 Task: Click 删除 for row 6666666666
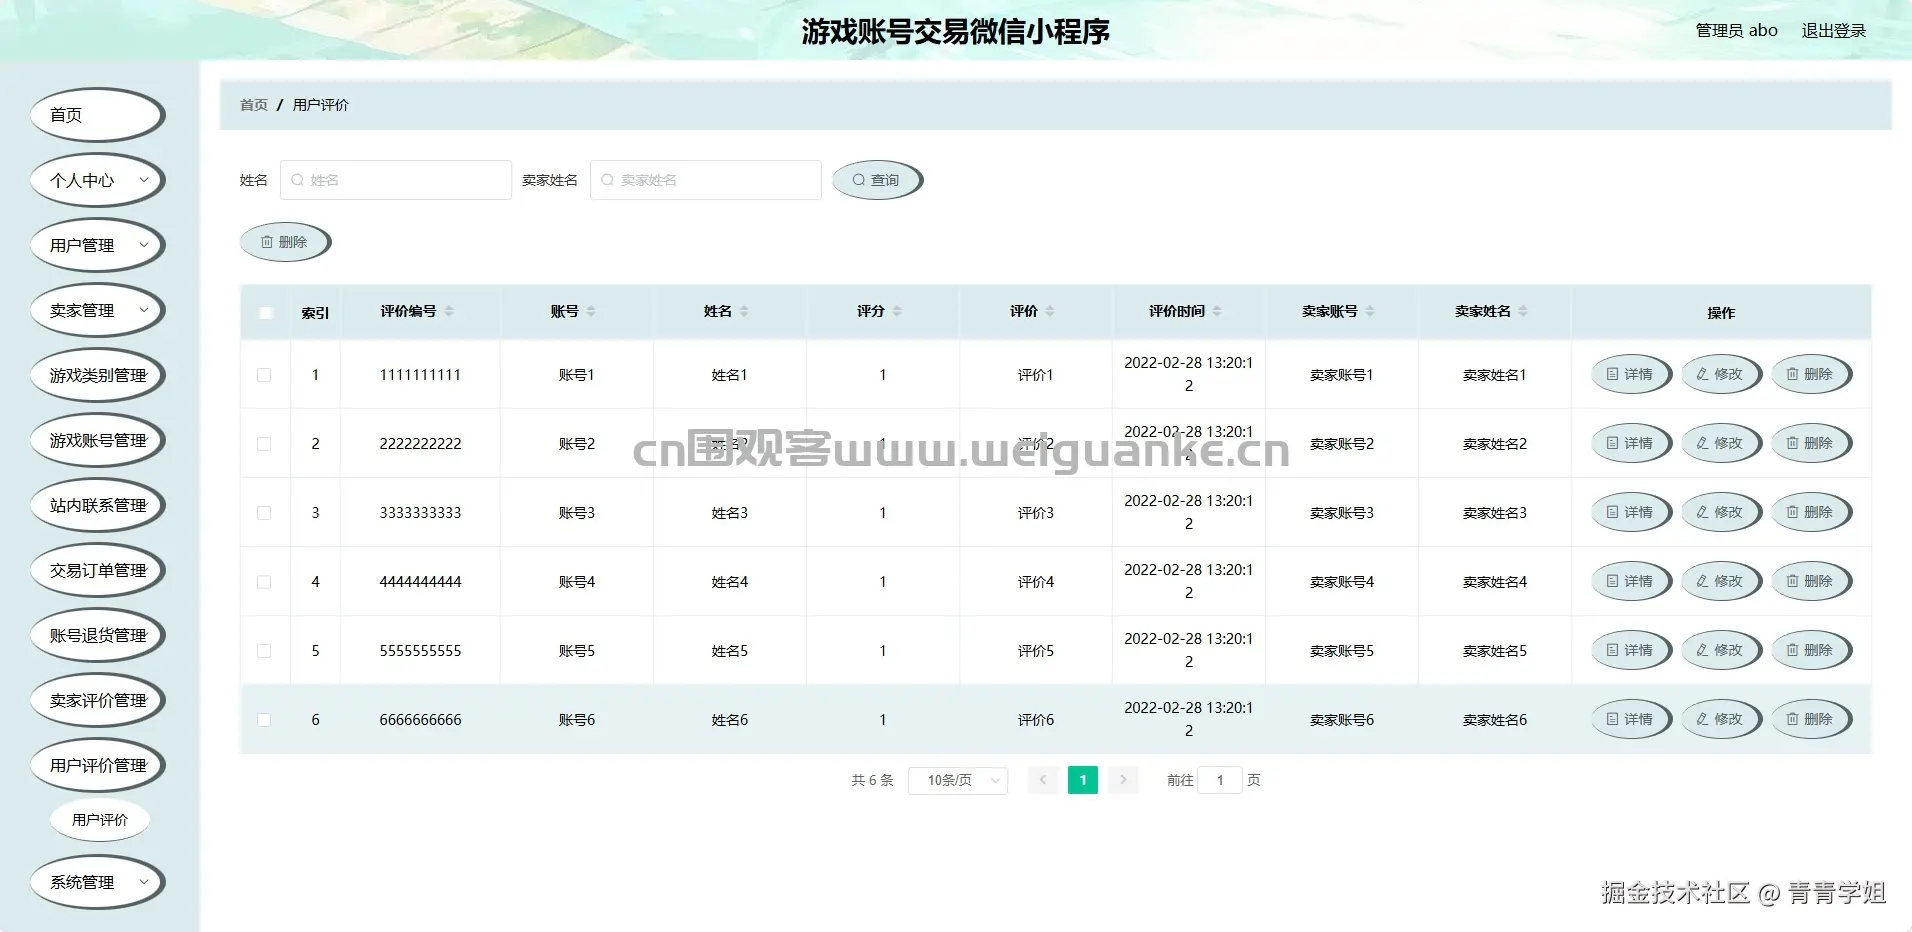(1811, 719)
